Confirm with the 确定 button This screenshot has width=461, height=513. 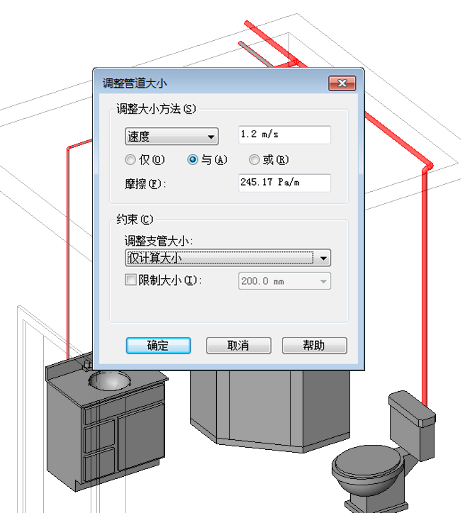(x=158, y=345)
